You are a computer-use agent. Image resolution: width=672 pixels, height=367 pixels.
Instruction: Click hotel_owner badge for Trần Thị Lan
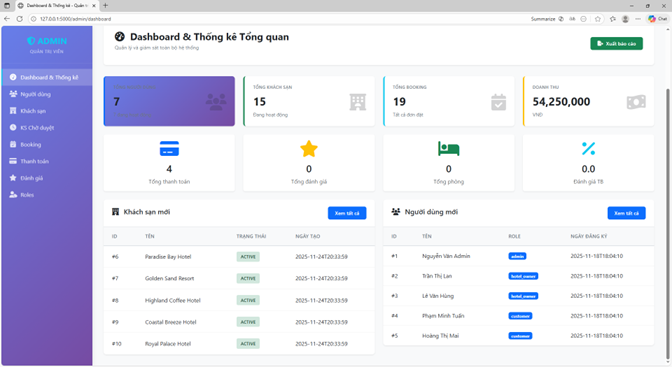(523, 276)
